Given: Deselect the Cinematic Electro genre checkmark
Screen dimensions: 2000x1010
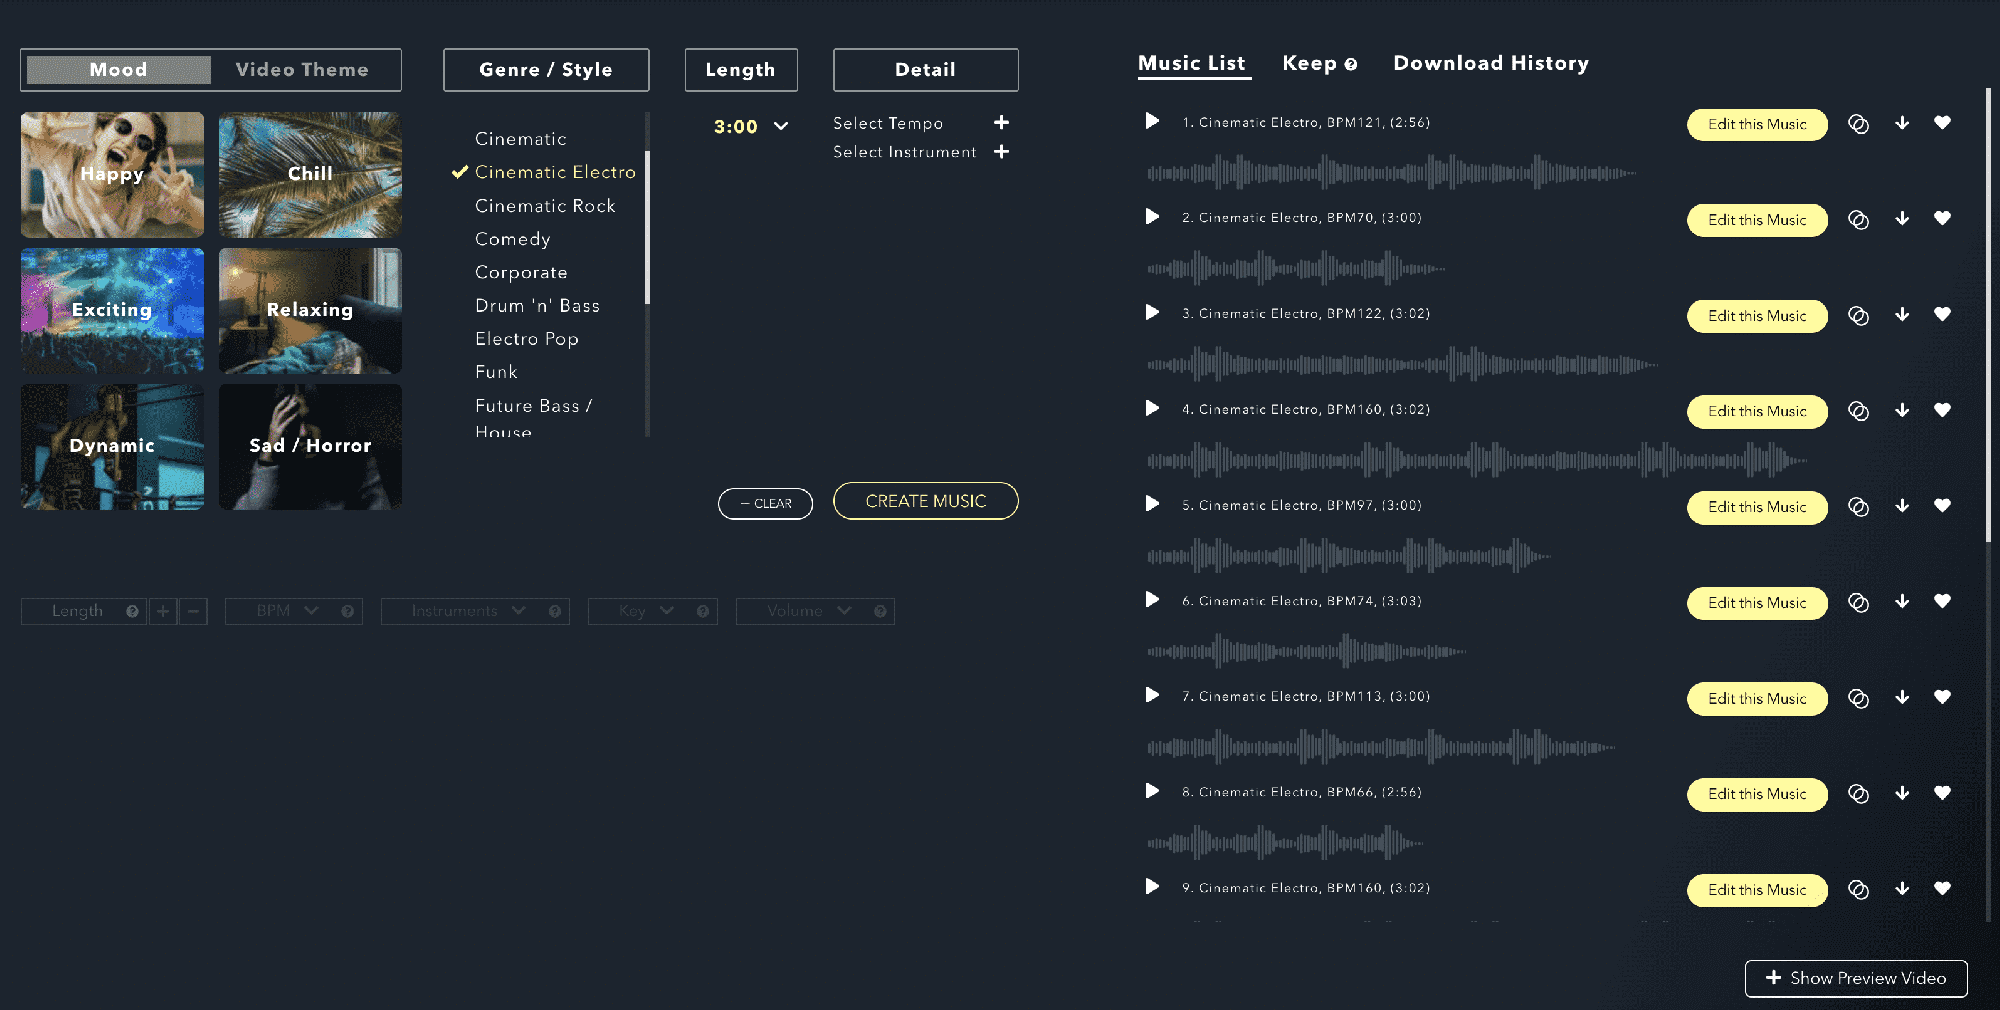Looking at the screenshot, I should (459, 171).
